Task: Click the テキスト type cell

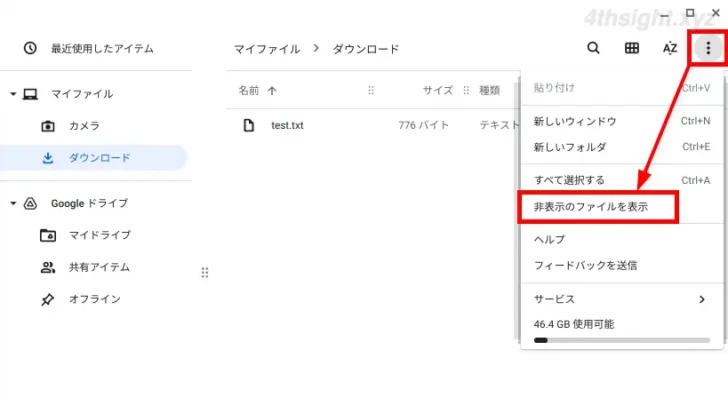Action: click(500, 125)
